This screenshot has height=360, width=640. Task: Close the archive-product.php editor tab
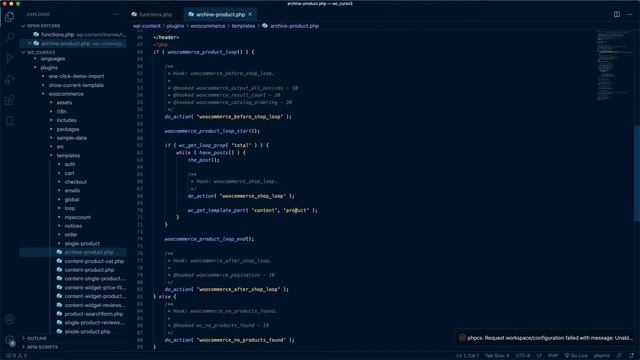tap(250, 14)
